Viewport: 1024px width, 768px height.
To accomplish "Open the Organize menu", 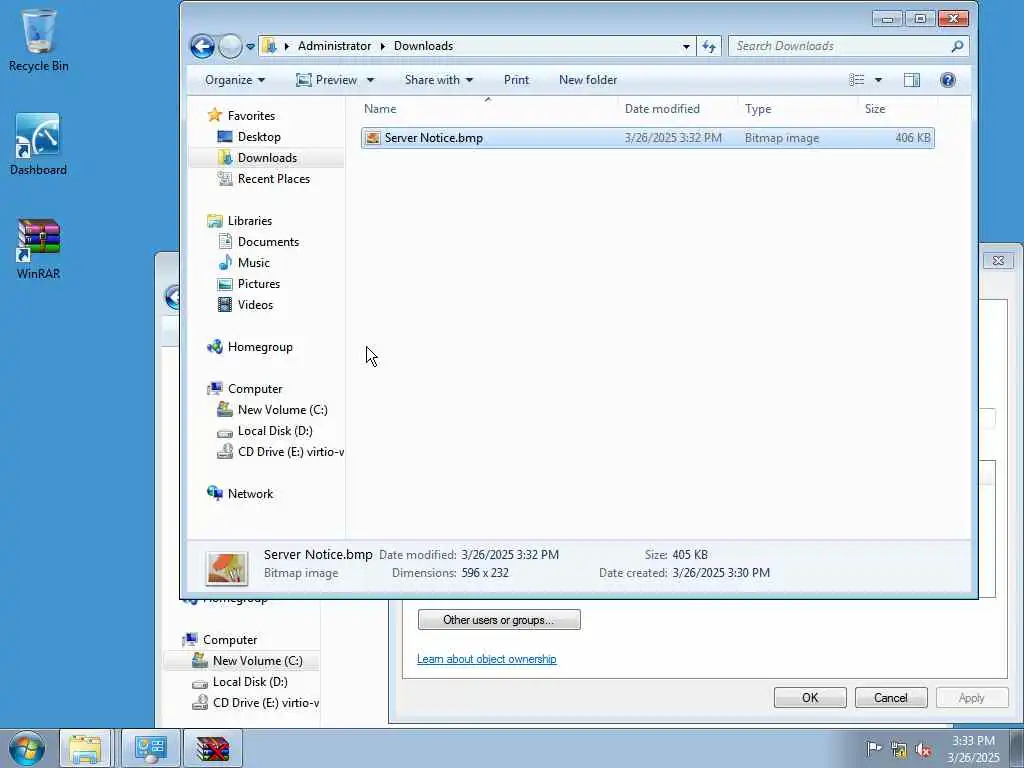I will (234, 80).
